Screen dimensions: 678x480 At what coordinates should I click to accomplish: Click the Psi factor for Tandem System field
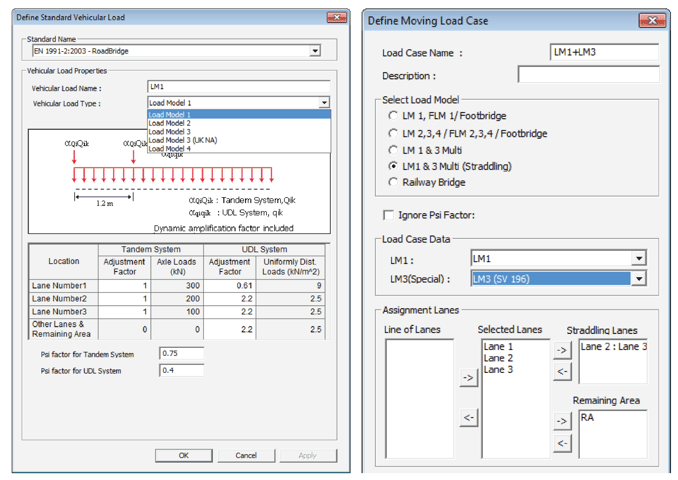(181, 353)
